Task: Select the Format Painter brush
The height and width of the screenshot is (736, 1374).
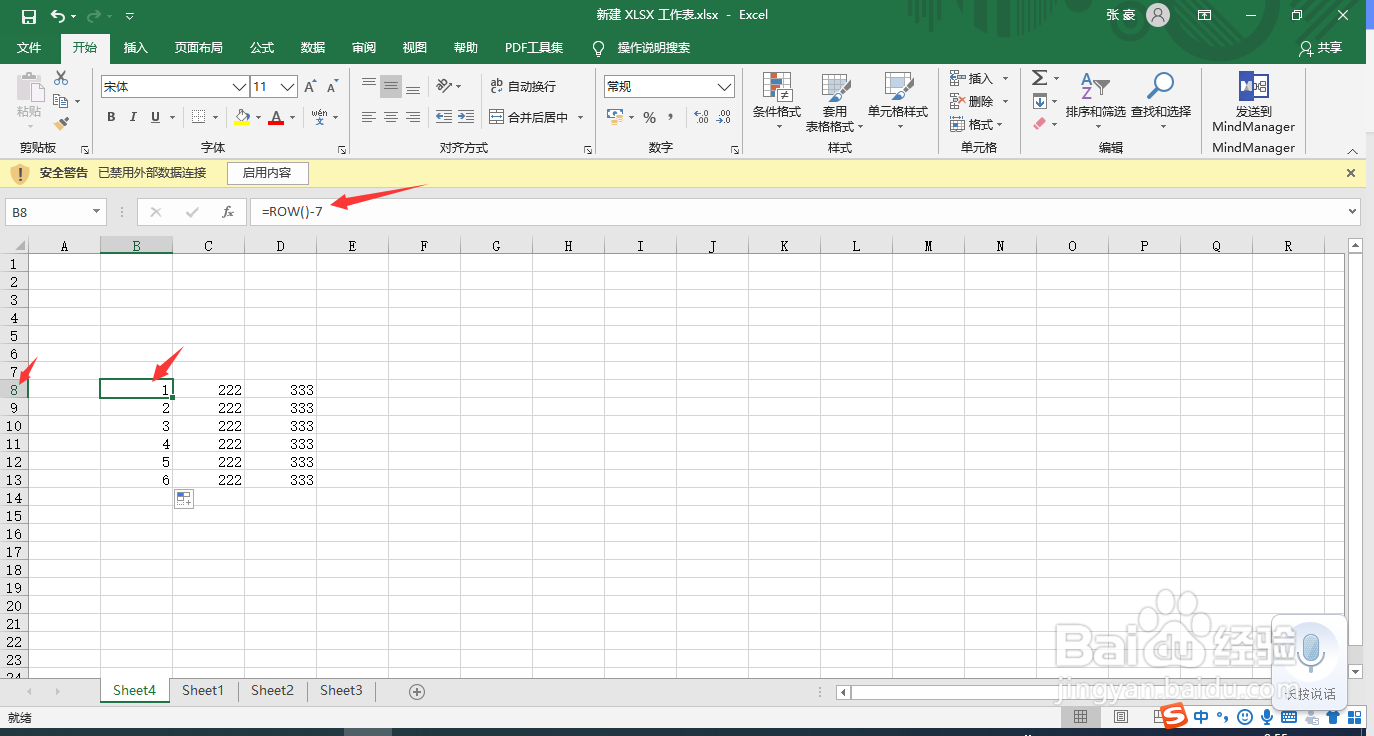Action: coord(61,124)
